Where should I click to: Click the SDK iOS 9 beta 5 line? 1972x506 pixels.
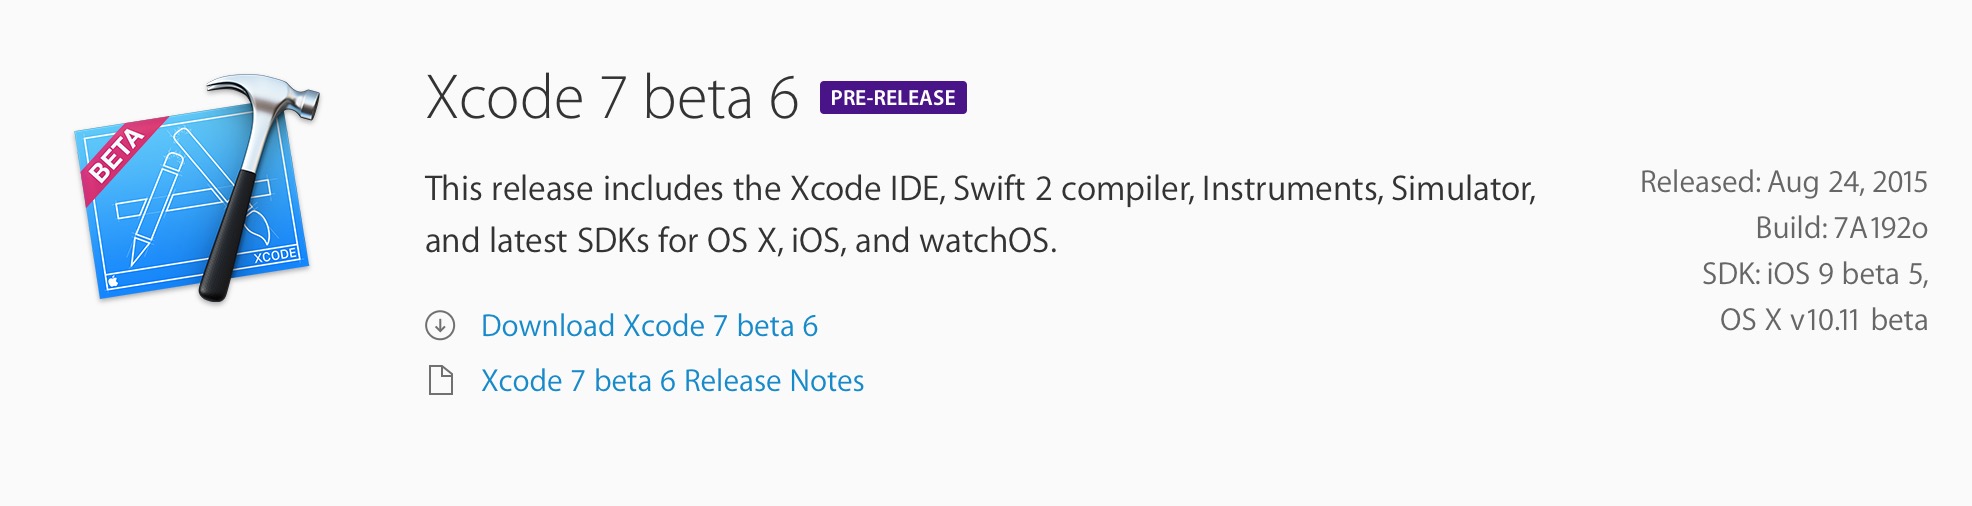coord(1815,274)
